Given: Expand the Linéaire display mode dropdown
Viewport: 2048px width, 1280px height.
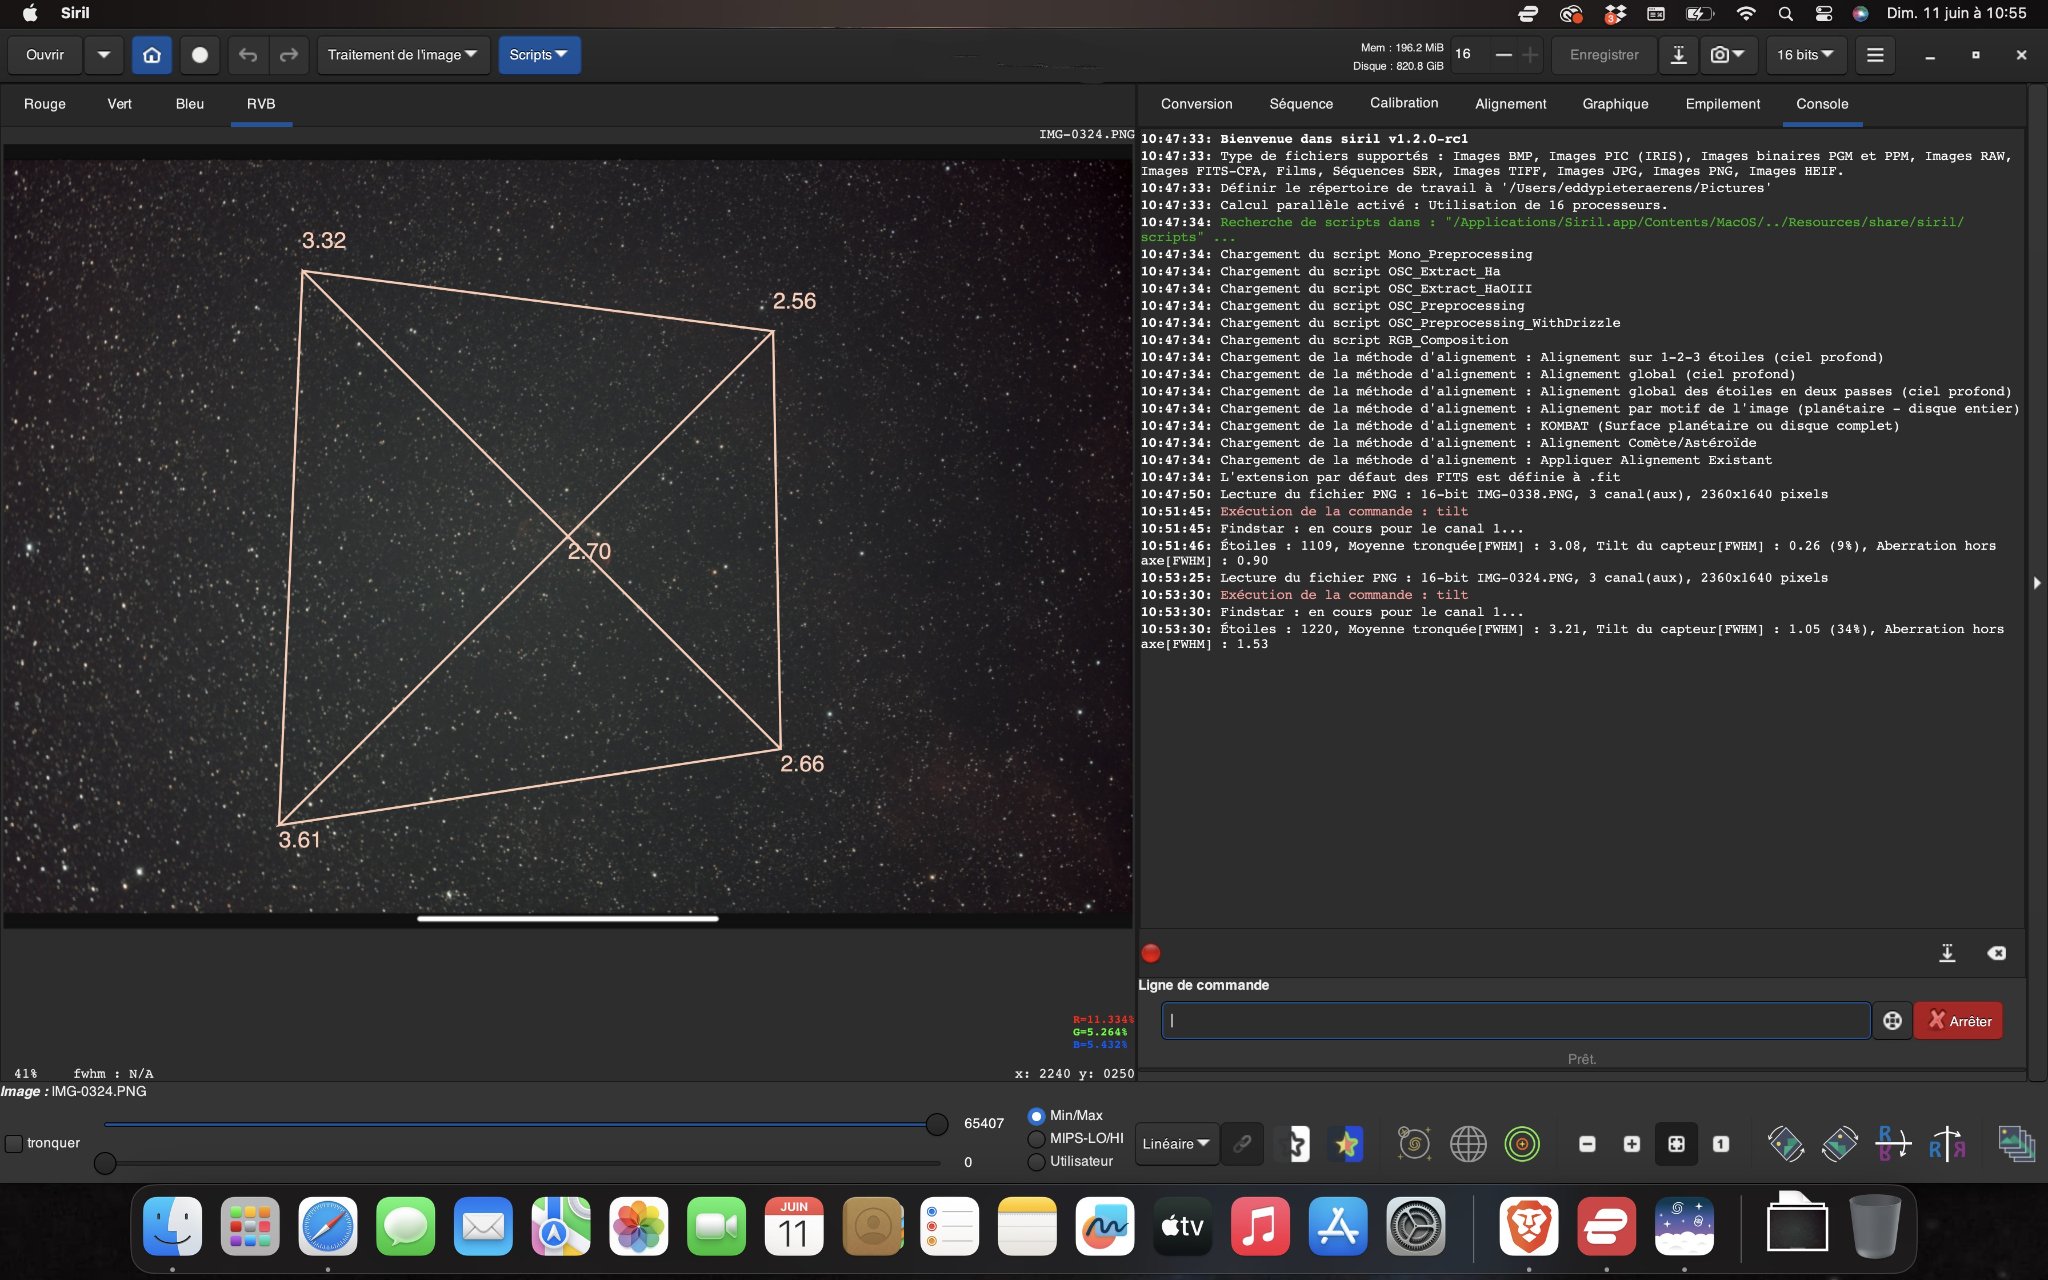Looking at the screenshot, I should tap(1177, 1143).
